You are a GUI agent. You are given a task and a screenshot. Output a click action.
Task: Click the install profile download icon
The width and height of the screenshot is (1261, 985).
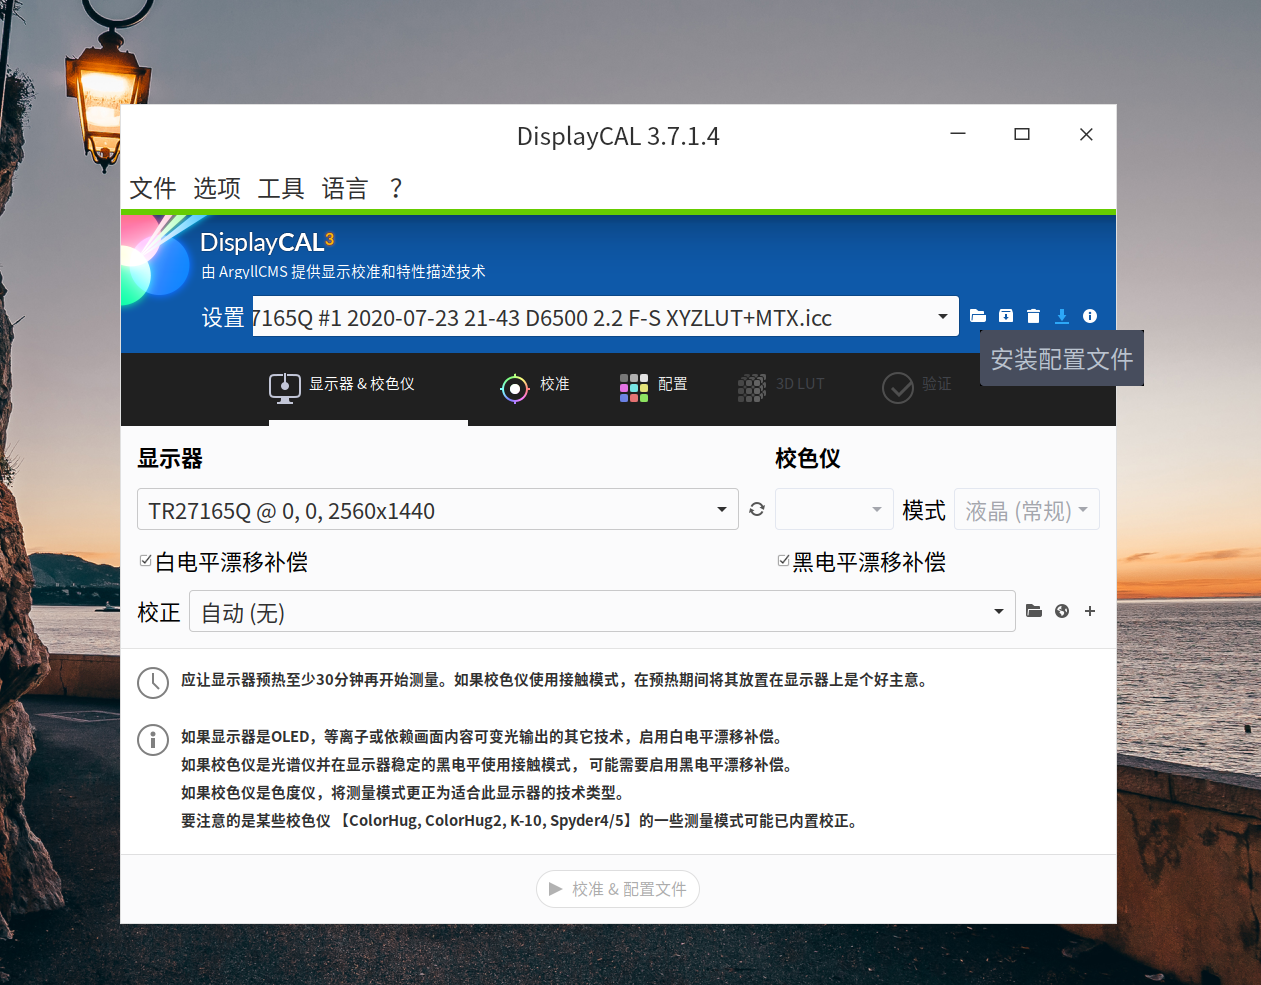point(1062,316)
